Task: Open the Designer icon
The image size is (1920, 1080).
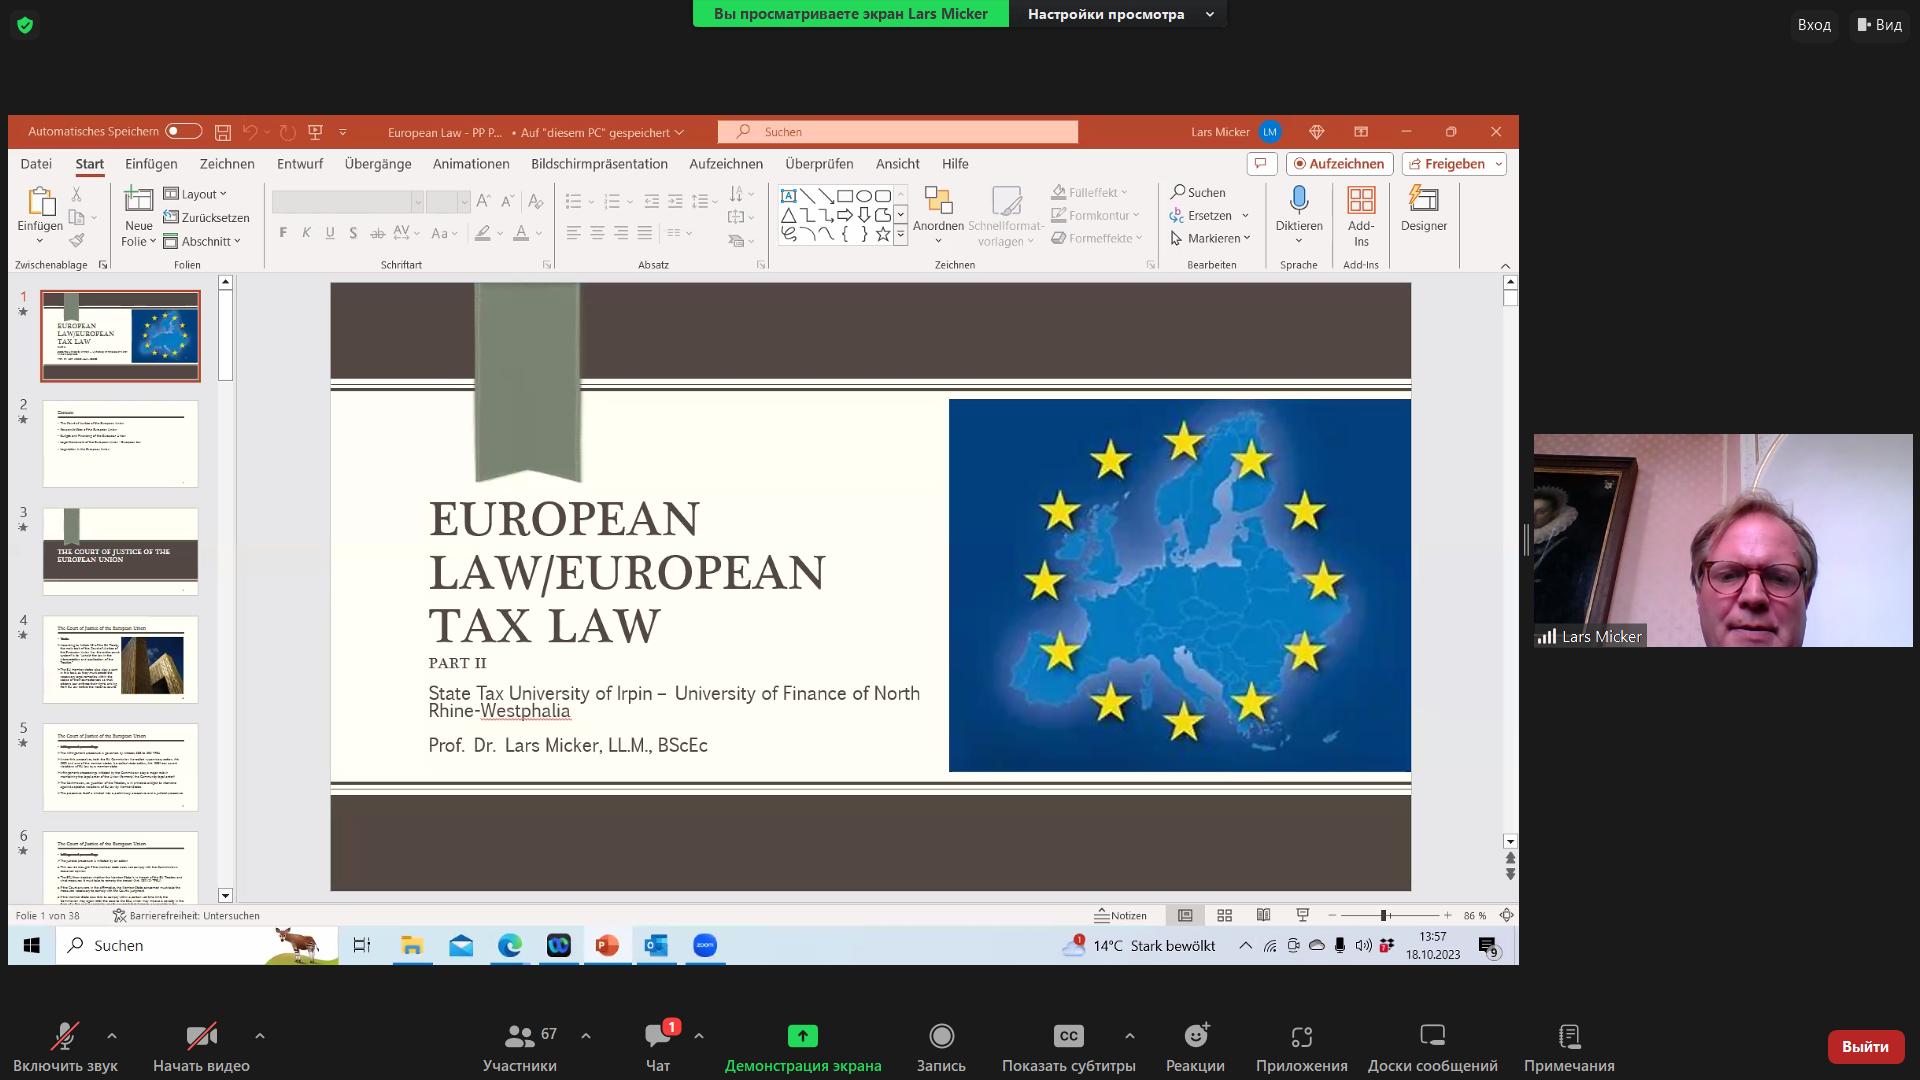Action: [1423, 200]
